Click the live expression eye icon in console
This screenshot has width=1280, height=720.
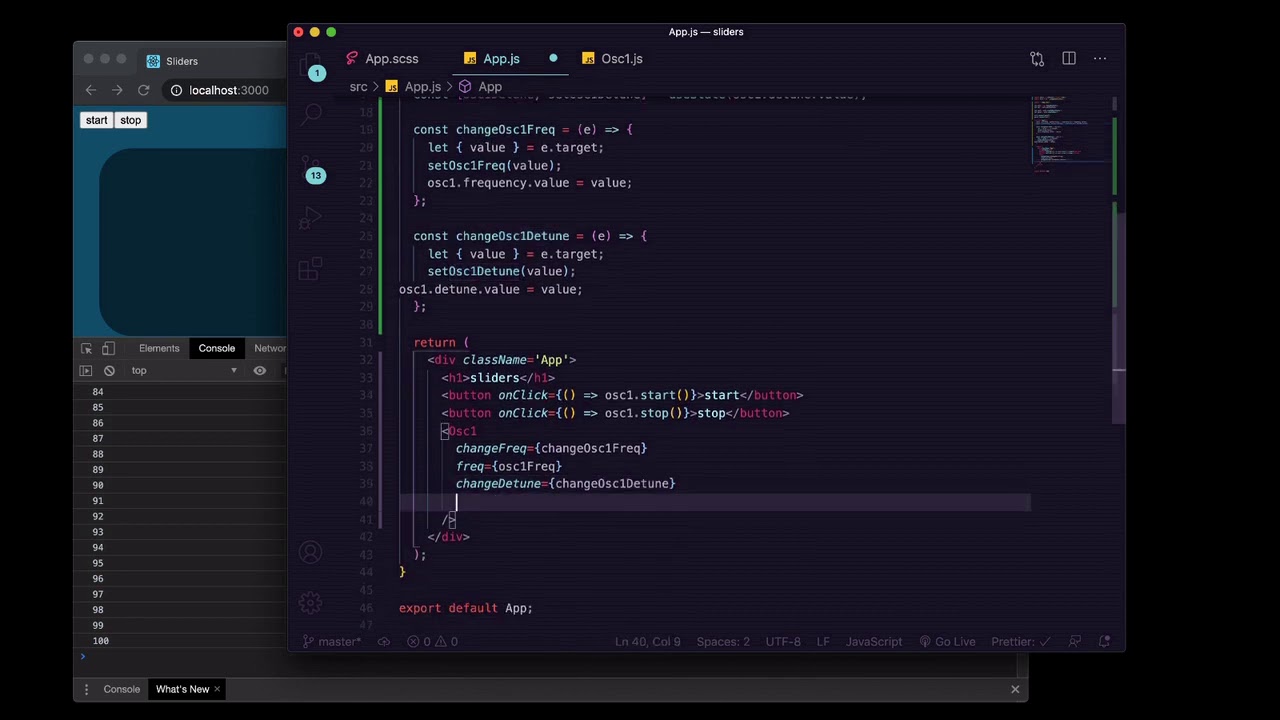[260, 371]
